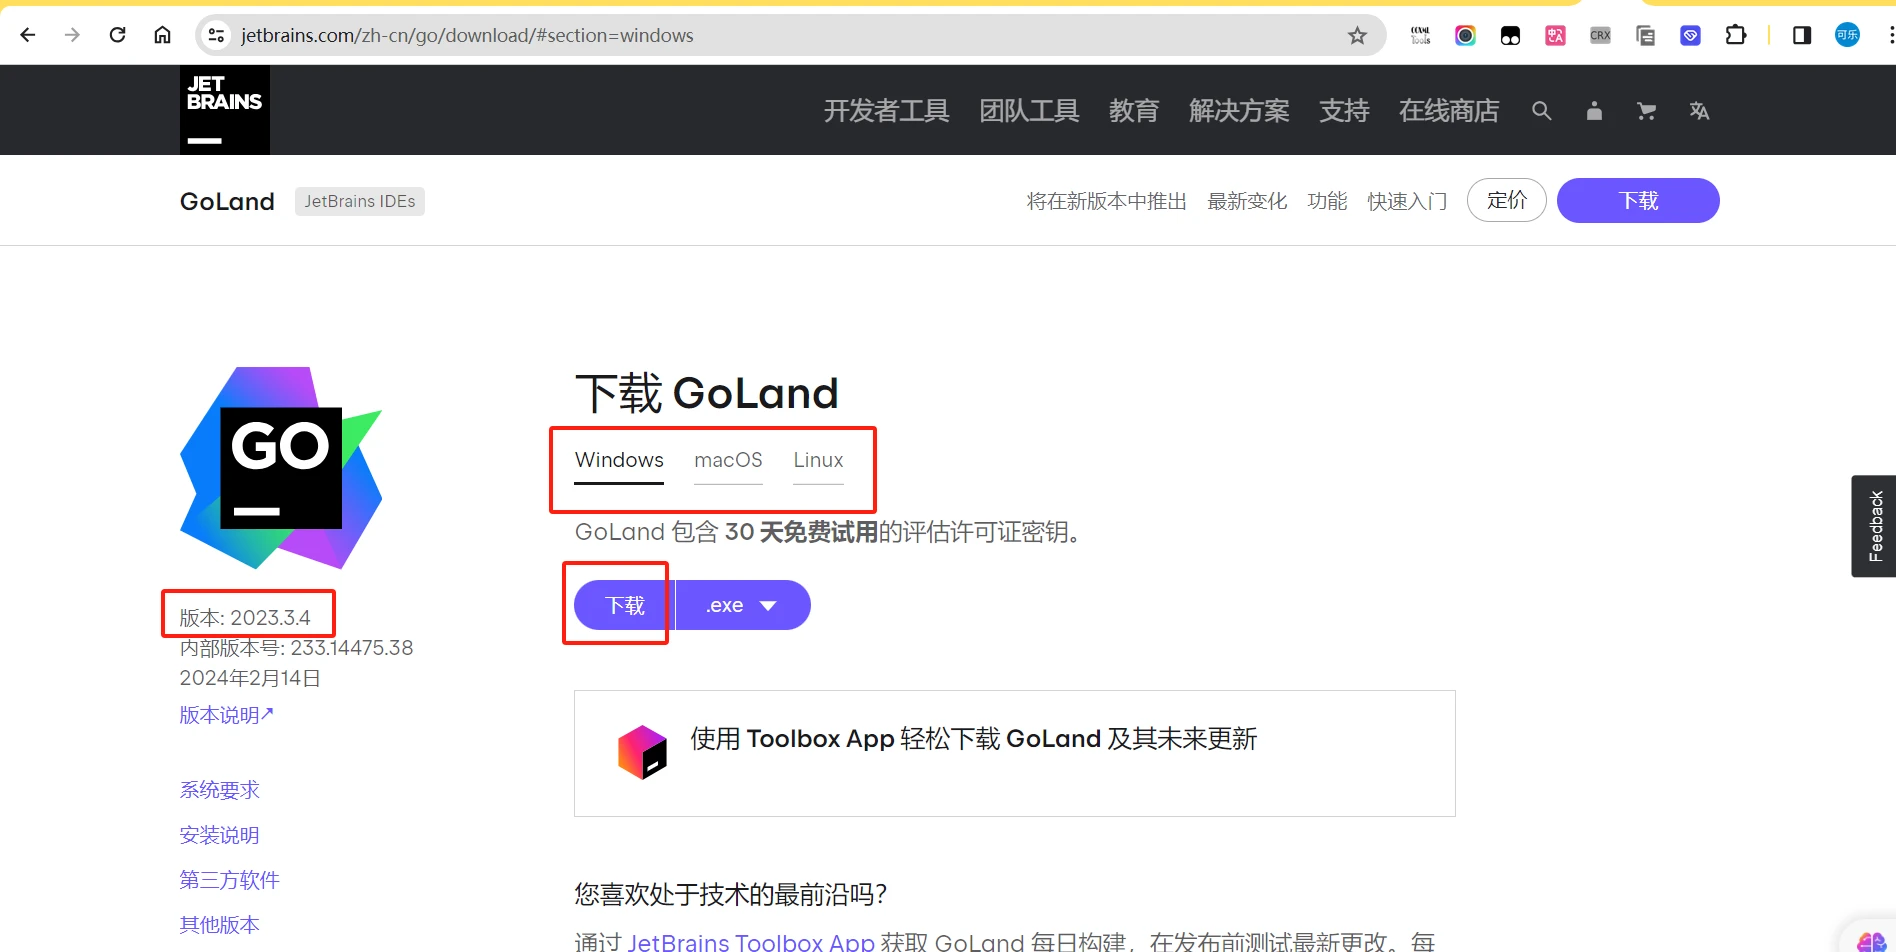Open the 开发者工具 menu
Viewport: 1896px width, 952px height.
click(886, 111)
